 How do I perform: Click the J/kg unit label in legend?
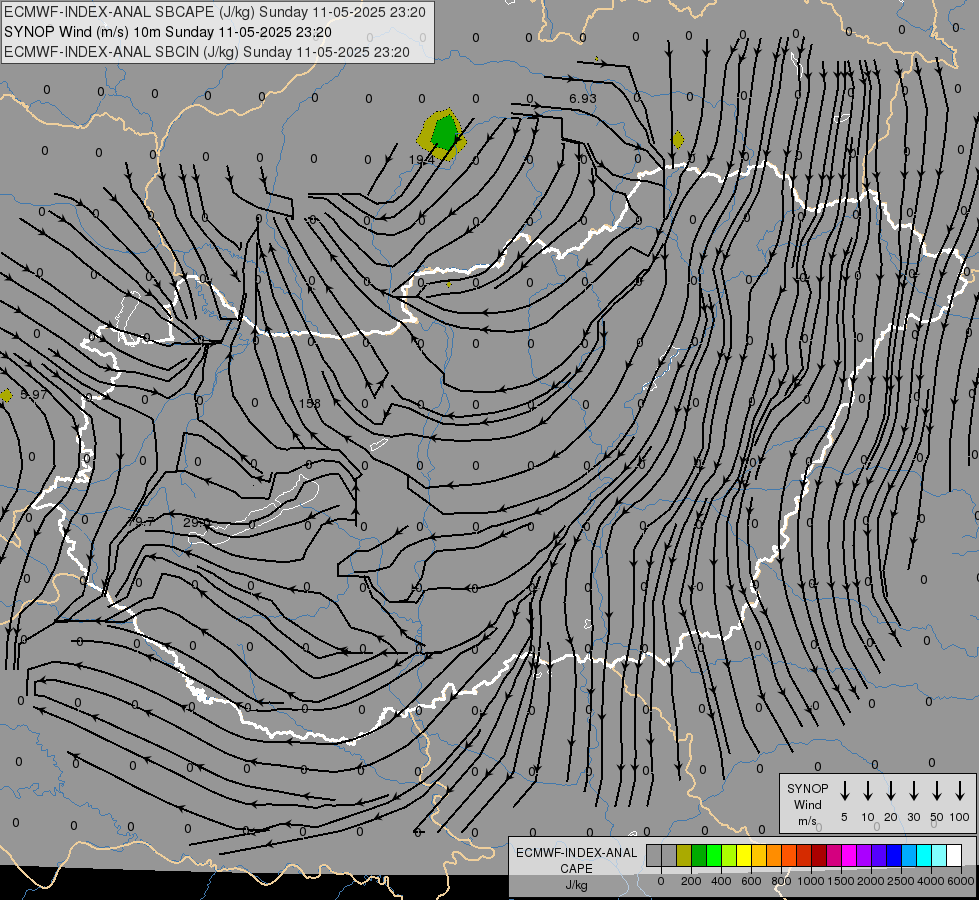[576, 885]
